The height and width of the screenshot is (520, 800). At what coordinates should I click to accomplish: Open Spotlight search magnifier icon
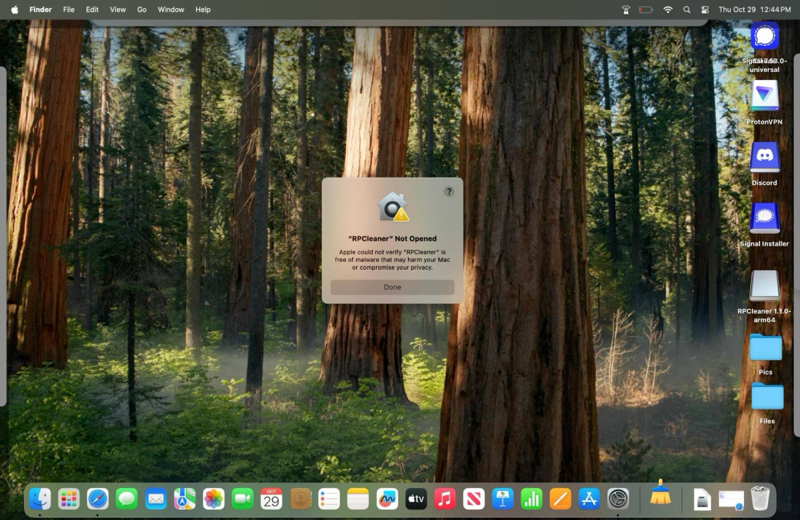(x=687, y=10)
